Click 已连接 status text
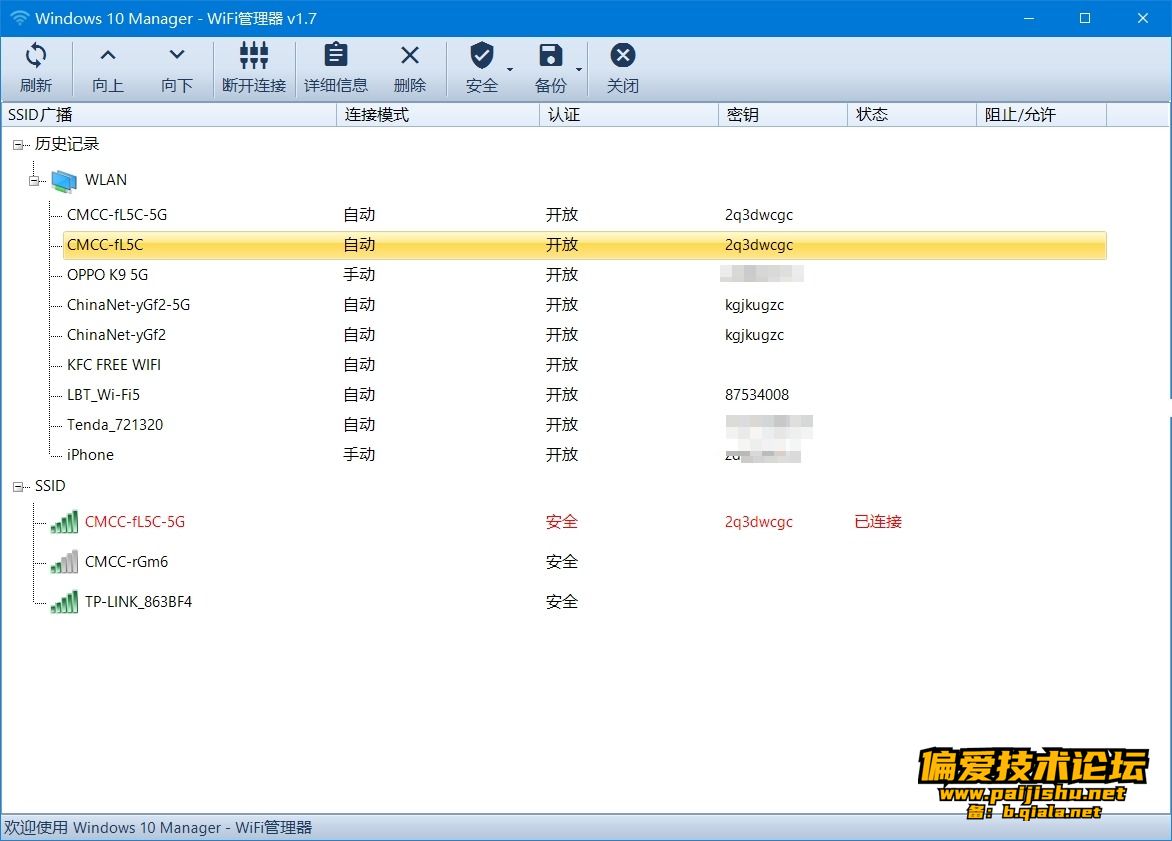Image resolution: width=1172 pixels, height=841 pixels. (878, 522)
